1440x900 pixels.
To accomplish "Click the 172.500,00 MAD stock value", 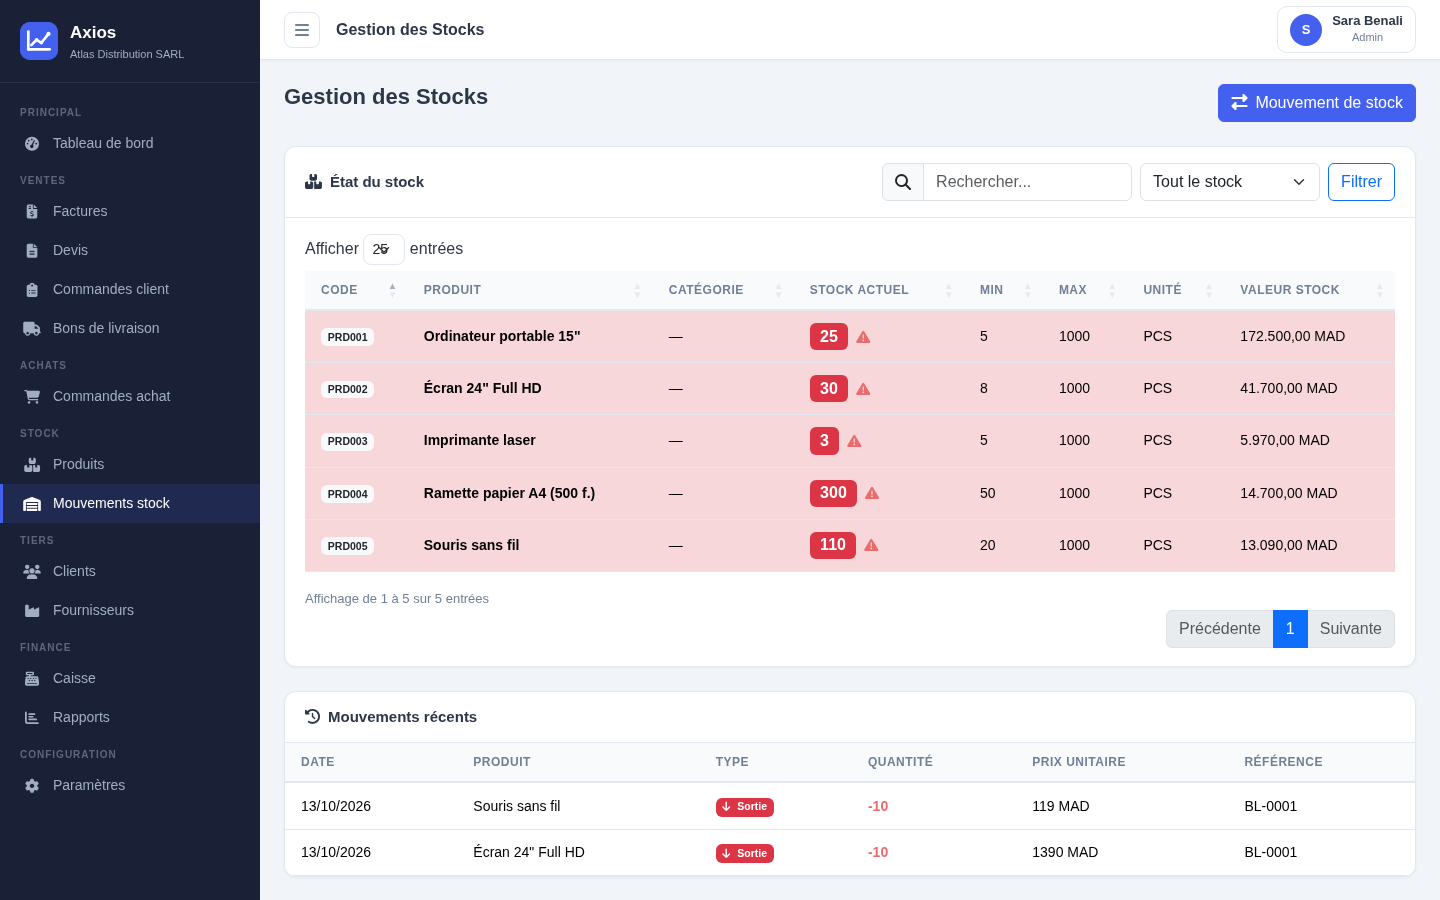I will (x=1292, y=336).
